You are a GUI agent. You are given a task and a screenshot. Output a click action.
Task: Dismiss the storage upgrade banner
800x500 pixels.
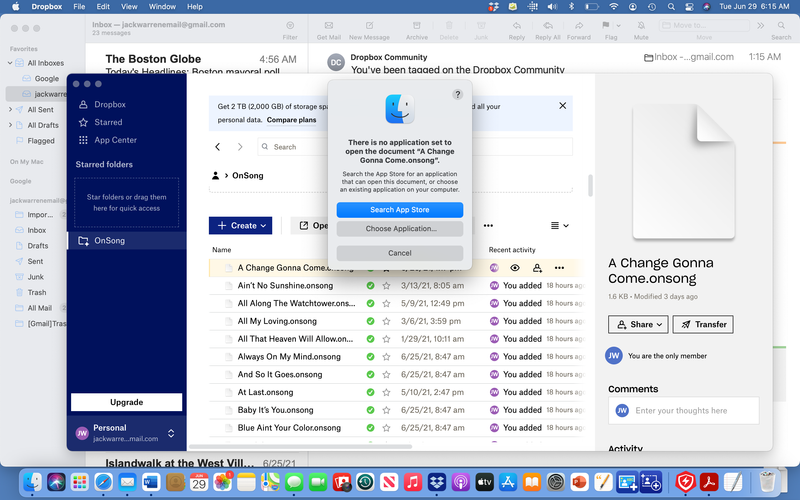[563, 106]
